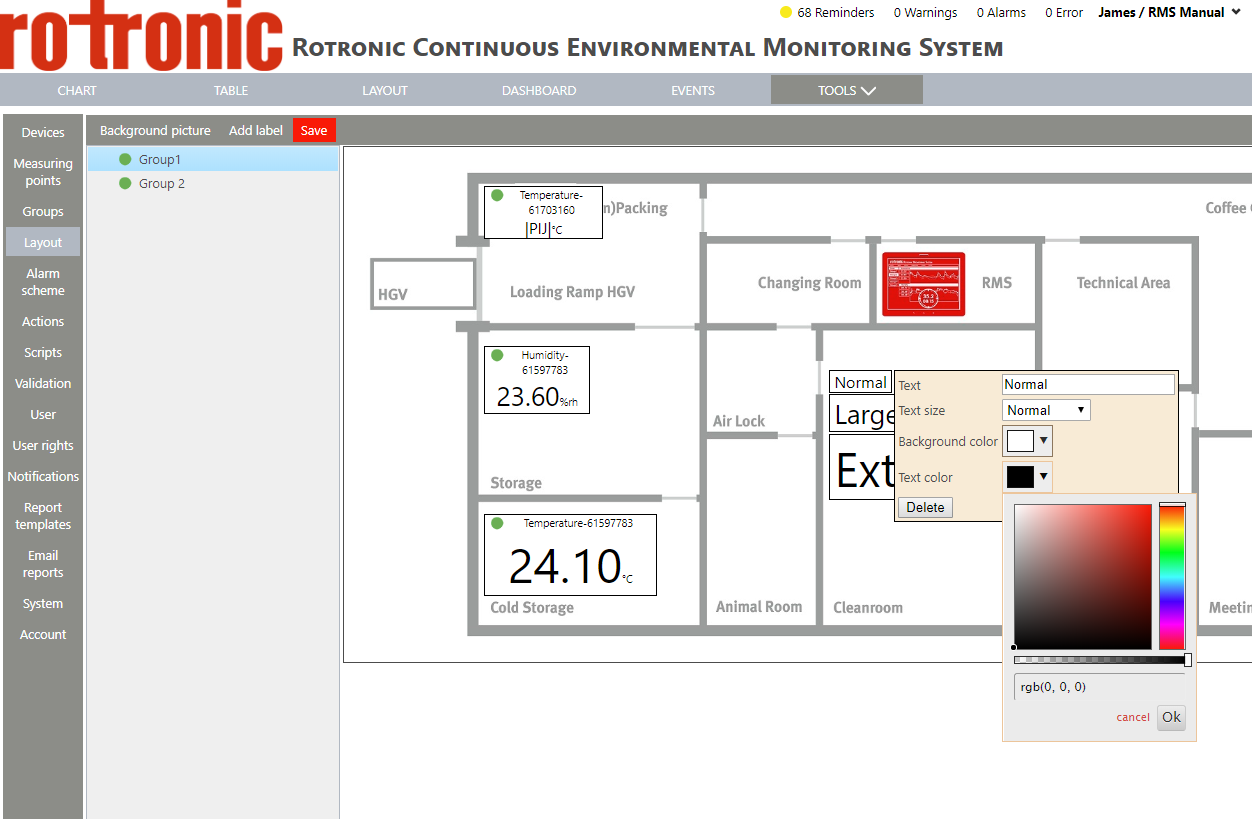Click the 0 Warnings status text
Screen dimensions: 1252x819
[925, 12]
